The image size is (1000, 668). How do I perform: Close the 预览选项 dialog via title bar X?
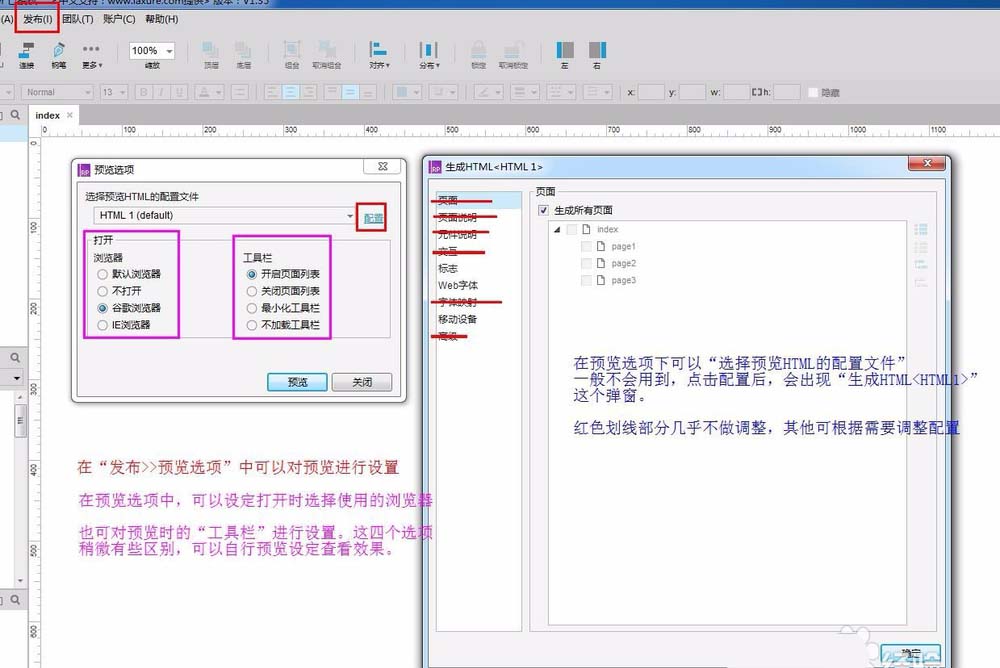coord(383,167)
